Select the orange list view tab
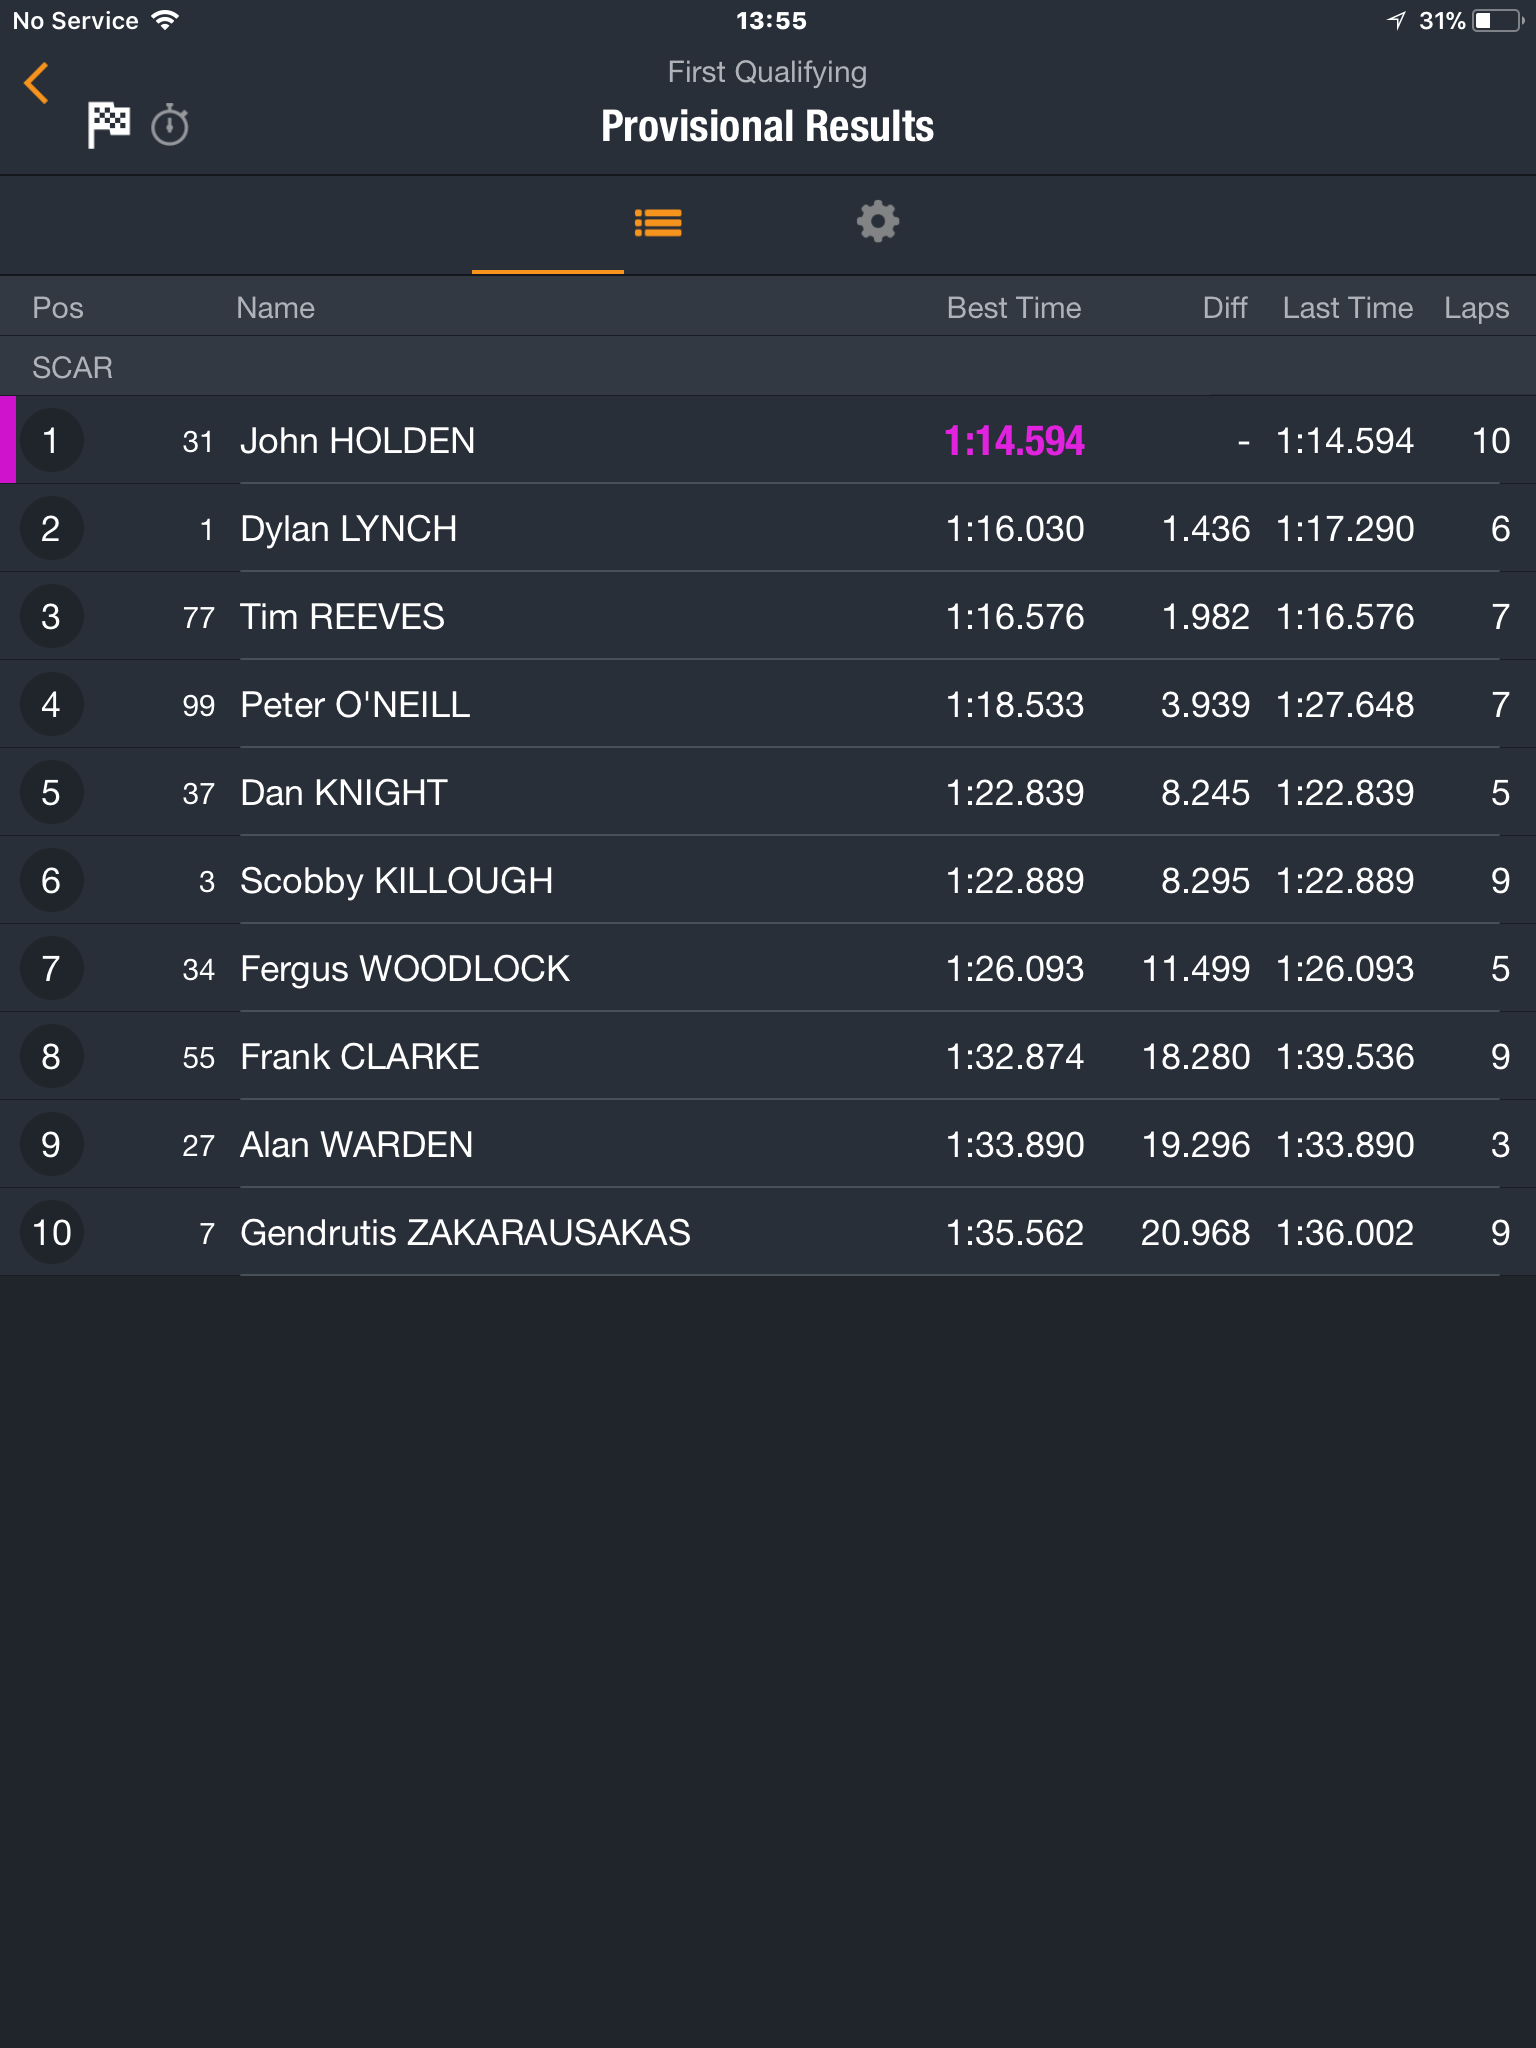 [658, 223]
